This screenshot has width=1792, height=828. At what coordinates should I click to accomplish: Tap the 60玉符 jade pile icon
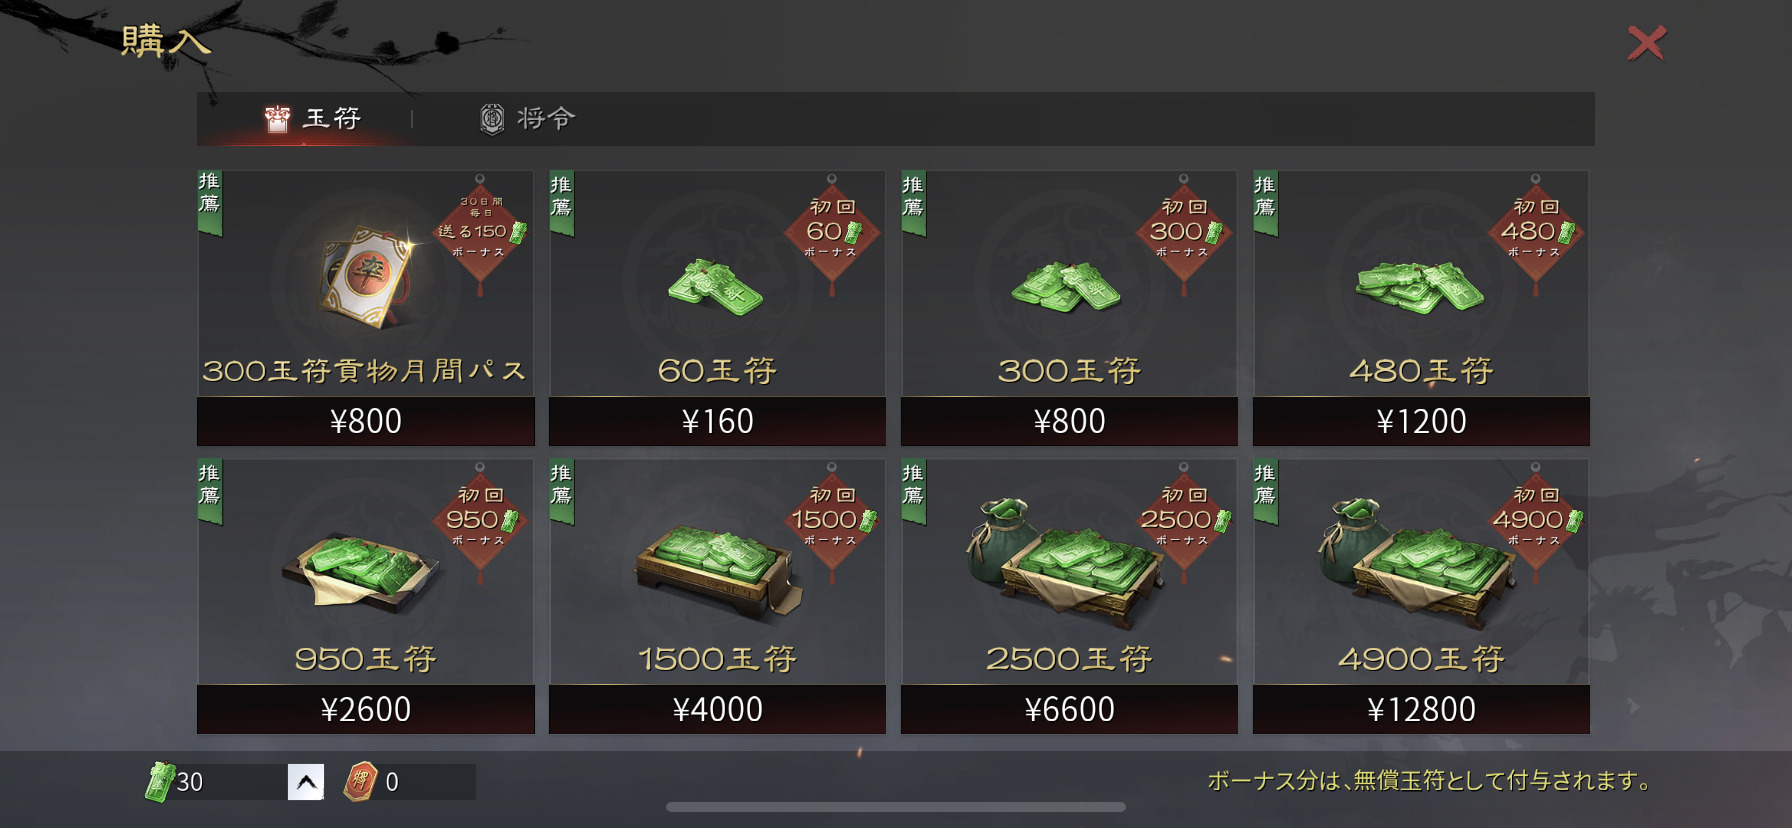[x=715, y=287]
